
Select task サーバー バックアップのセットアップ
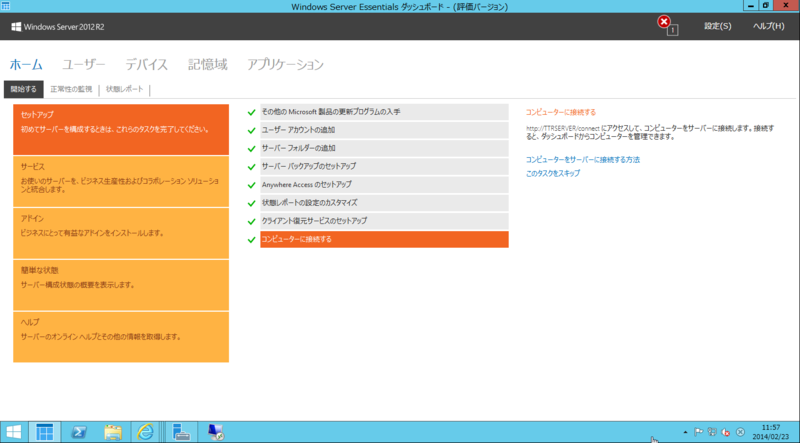(x=384, y=166)
